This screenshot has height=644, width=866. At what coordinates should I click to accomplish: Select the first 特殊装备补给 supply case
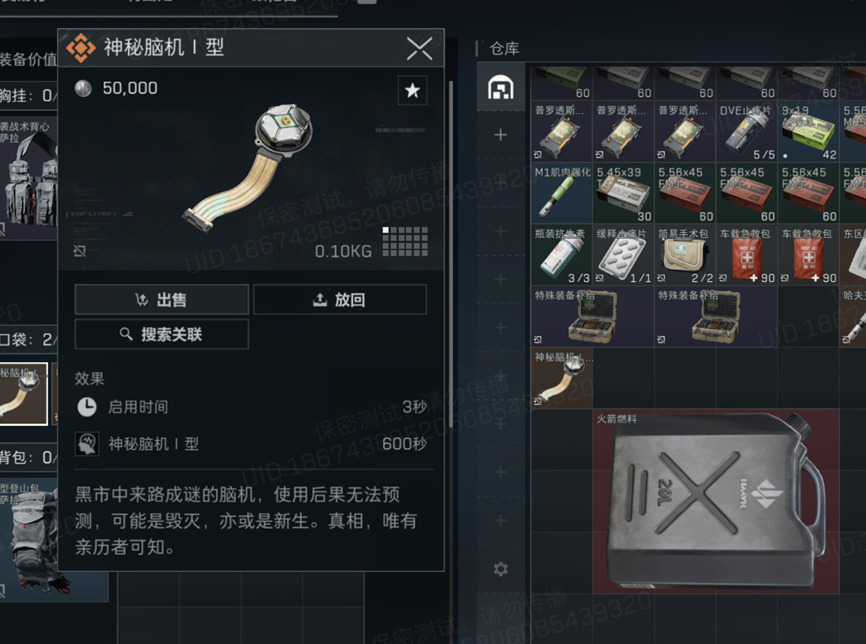593,316
